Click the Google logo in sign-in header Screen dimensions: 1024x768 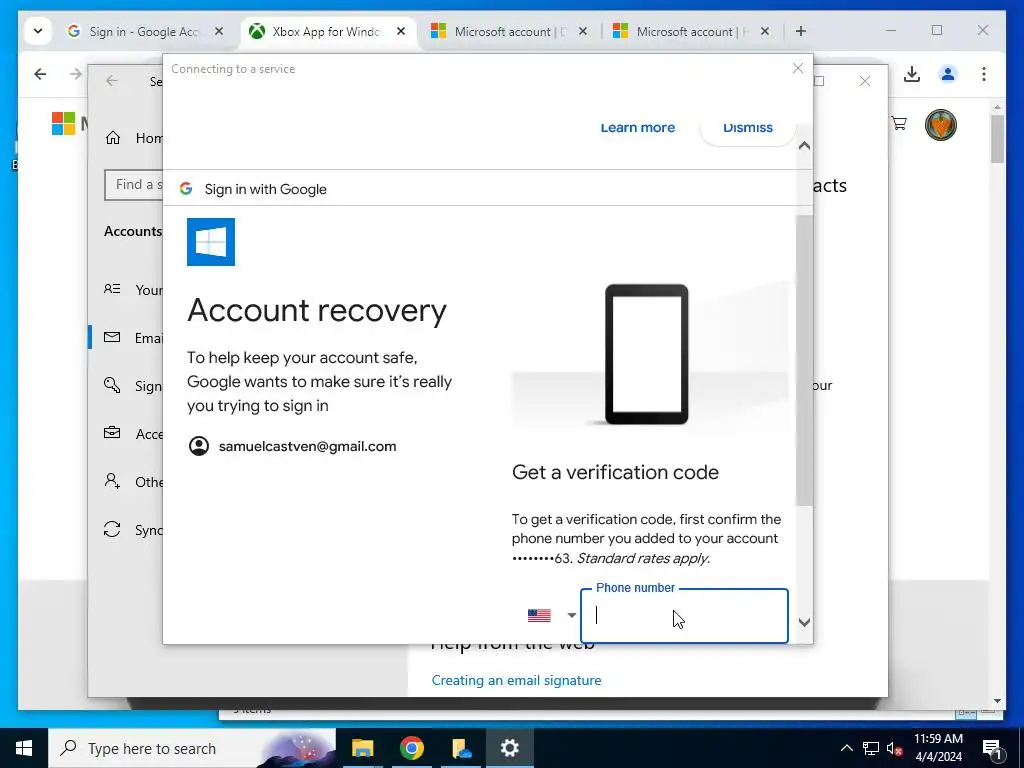(x=186, y=189)
